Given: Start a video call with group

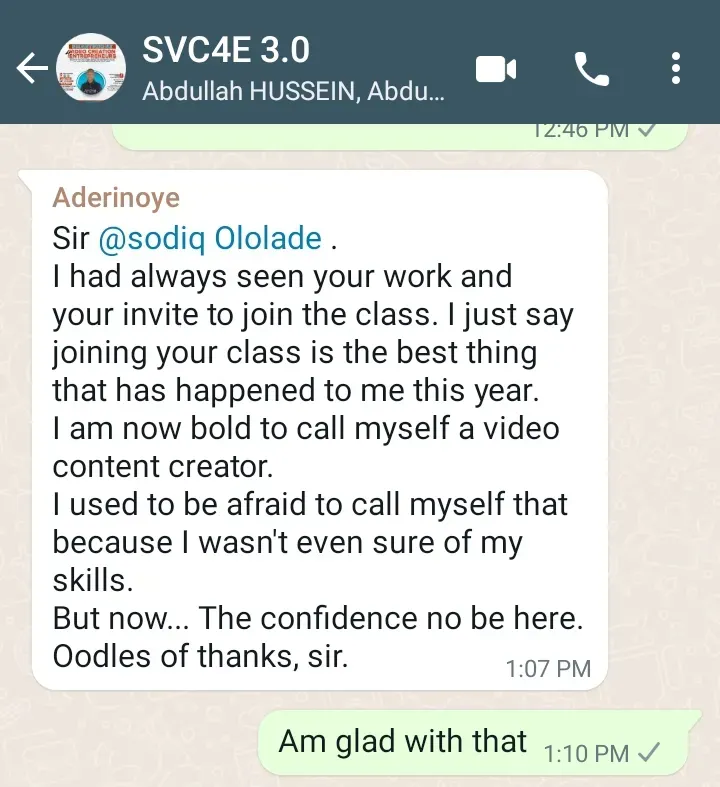Looking at the screenshot, I should pos(496,69).
